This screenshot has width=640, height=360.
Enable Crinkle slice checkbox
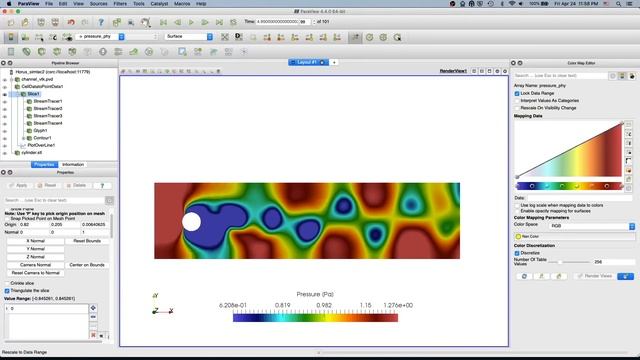pyautogui.click(x=7, y=283)
